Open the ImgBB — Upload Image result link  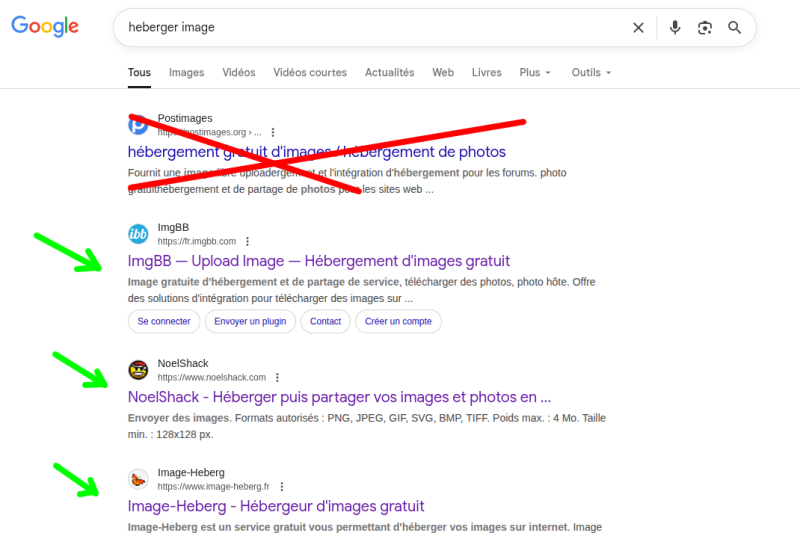point(318,261)
